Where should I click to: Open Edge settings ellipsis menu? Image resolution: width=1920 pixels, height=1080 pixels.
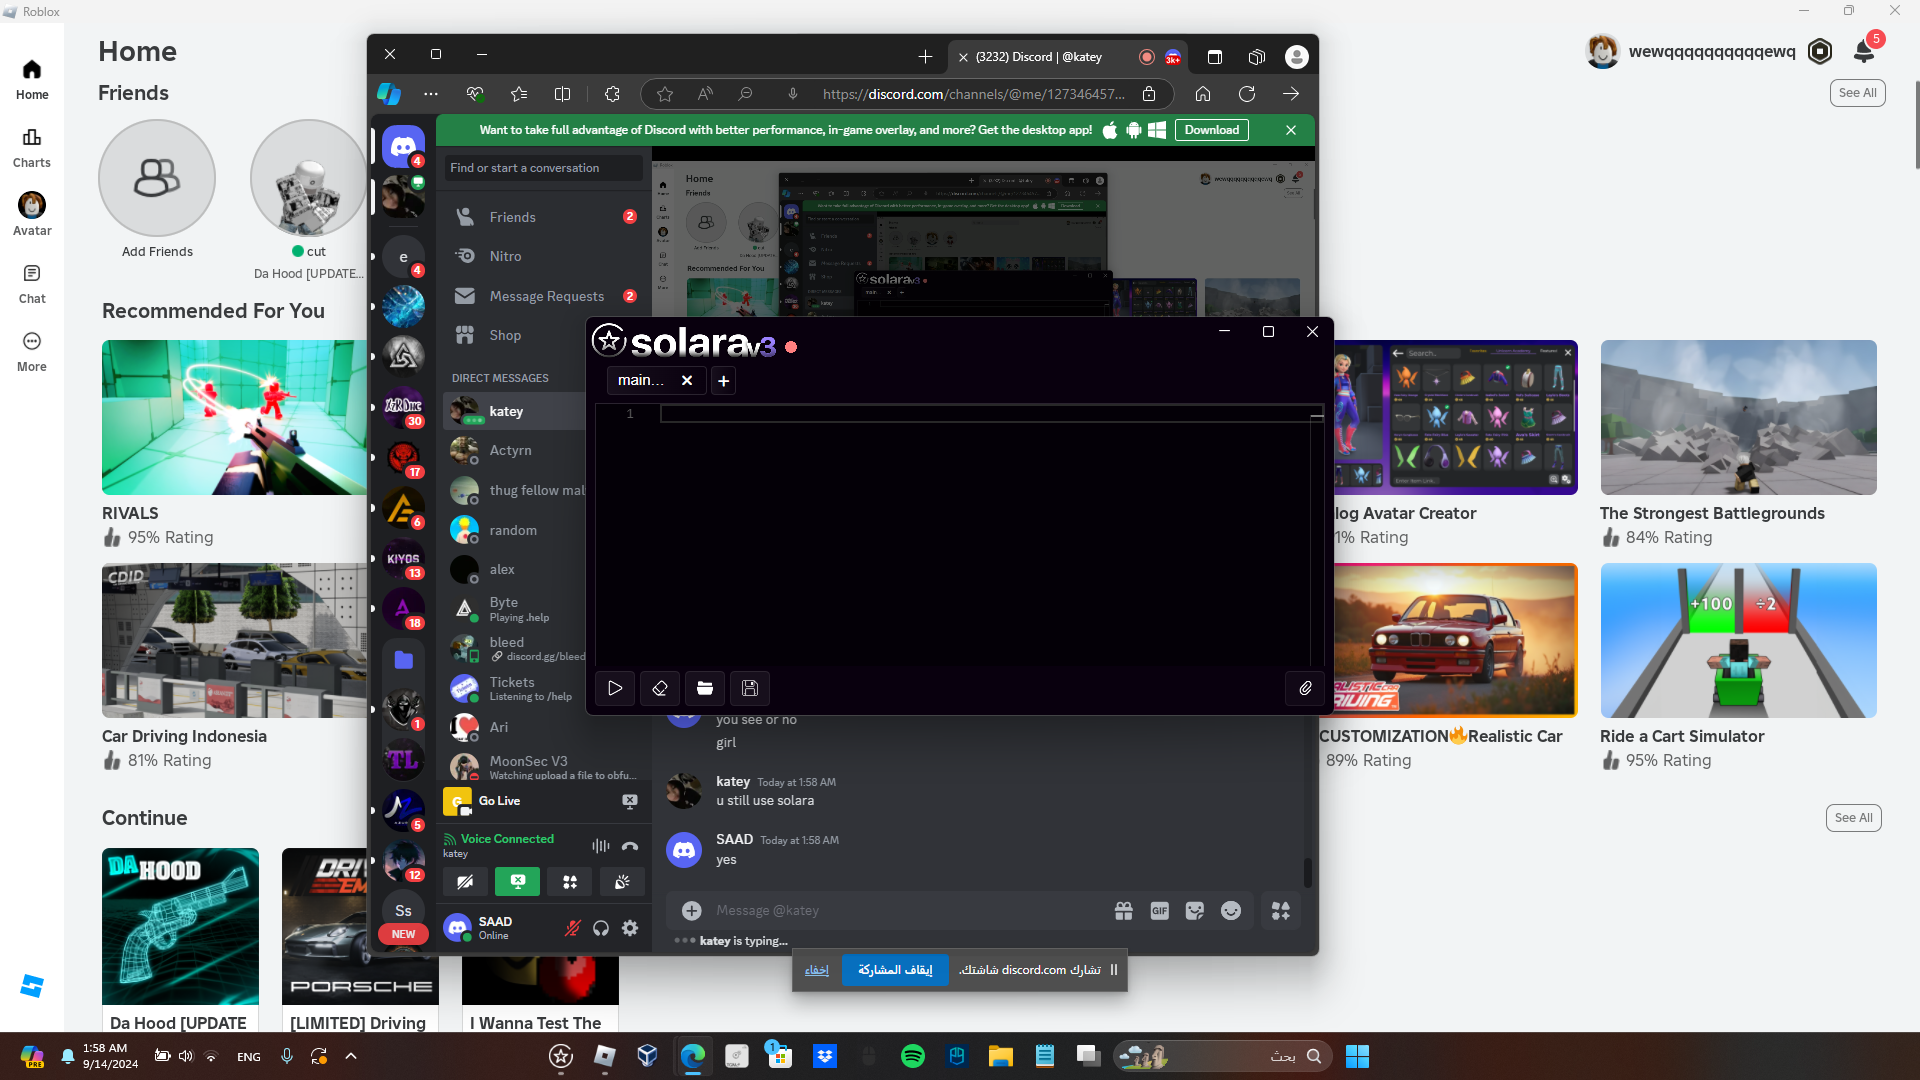click(431, 94)
